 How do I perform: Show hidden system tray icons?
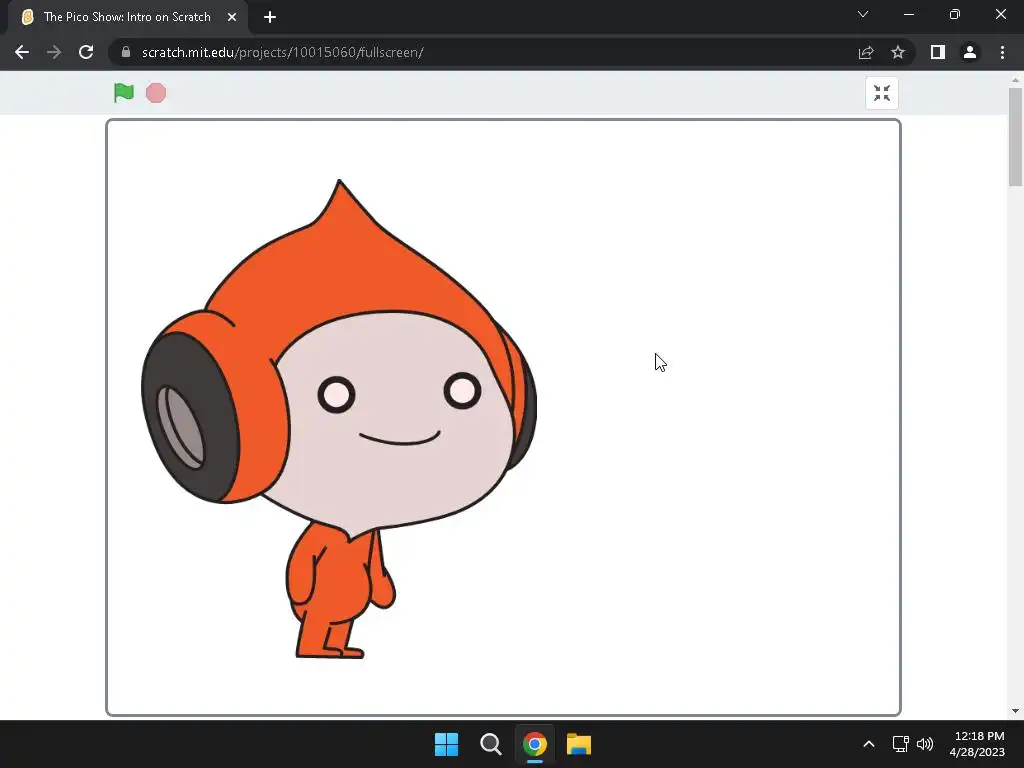point(869,744)
